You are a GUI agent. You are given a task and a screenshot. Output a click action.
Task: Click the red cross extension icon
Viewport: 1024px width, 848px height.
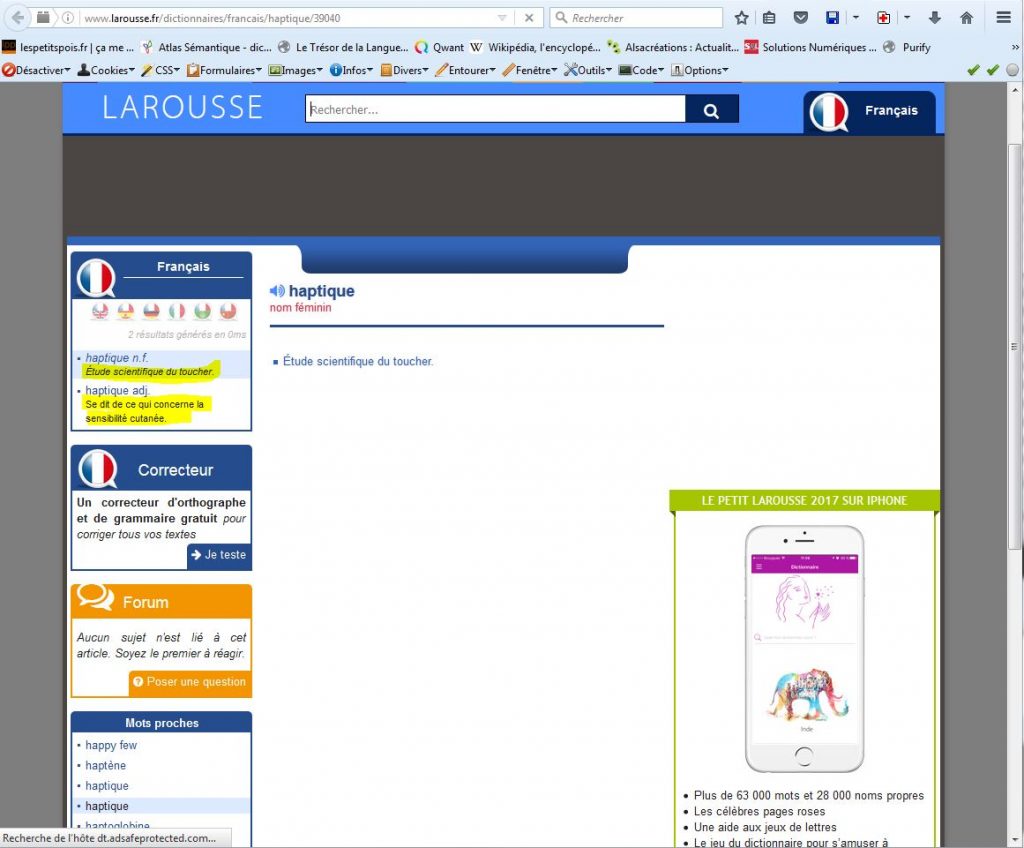tap(883, 18)
